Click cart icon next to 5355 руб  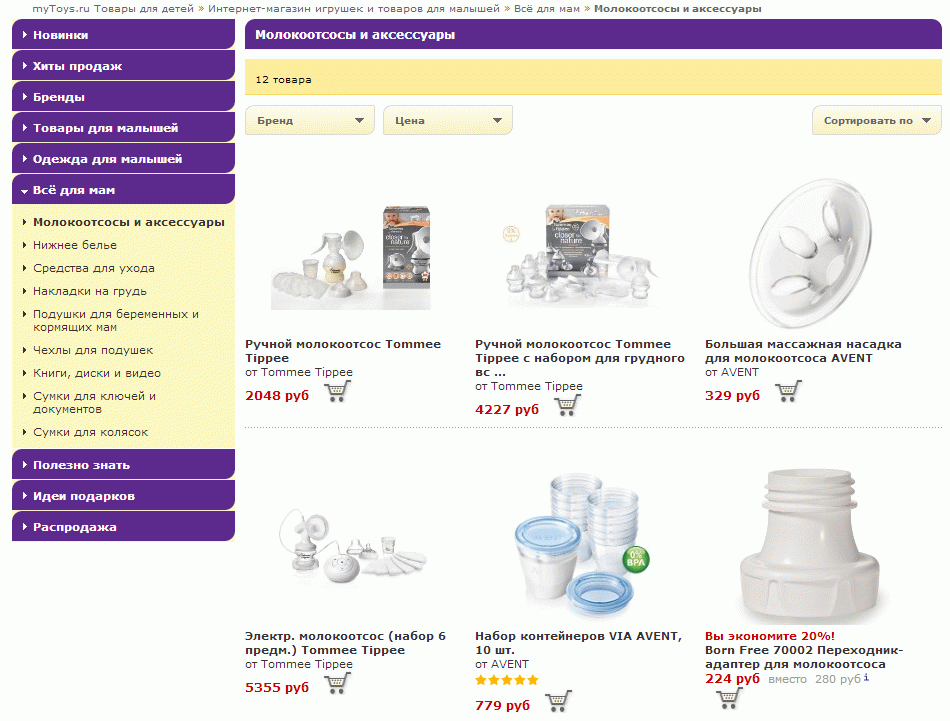[x=337, y=683]
